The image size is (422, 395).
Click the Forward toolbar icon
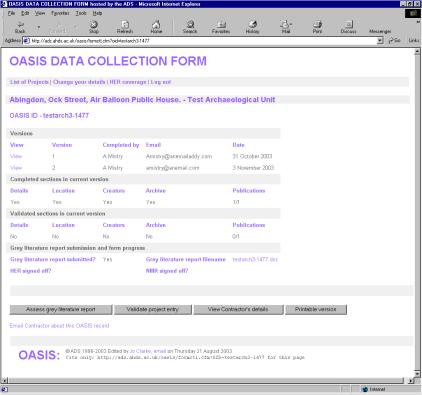60,27
